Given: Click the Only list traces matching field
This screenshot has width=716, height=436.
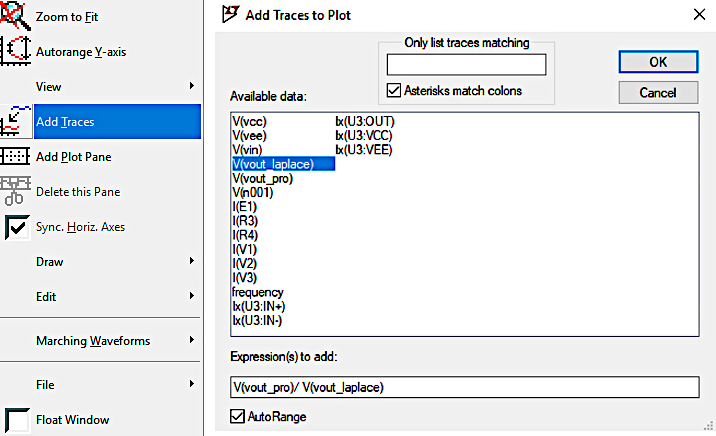Looking at the screenshot, I should [x=466, y=64].
